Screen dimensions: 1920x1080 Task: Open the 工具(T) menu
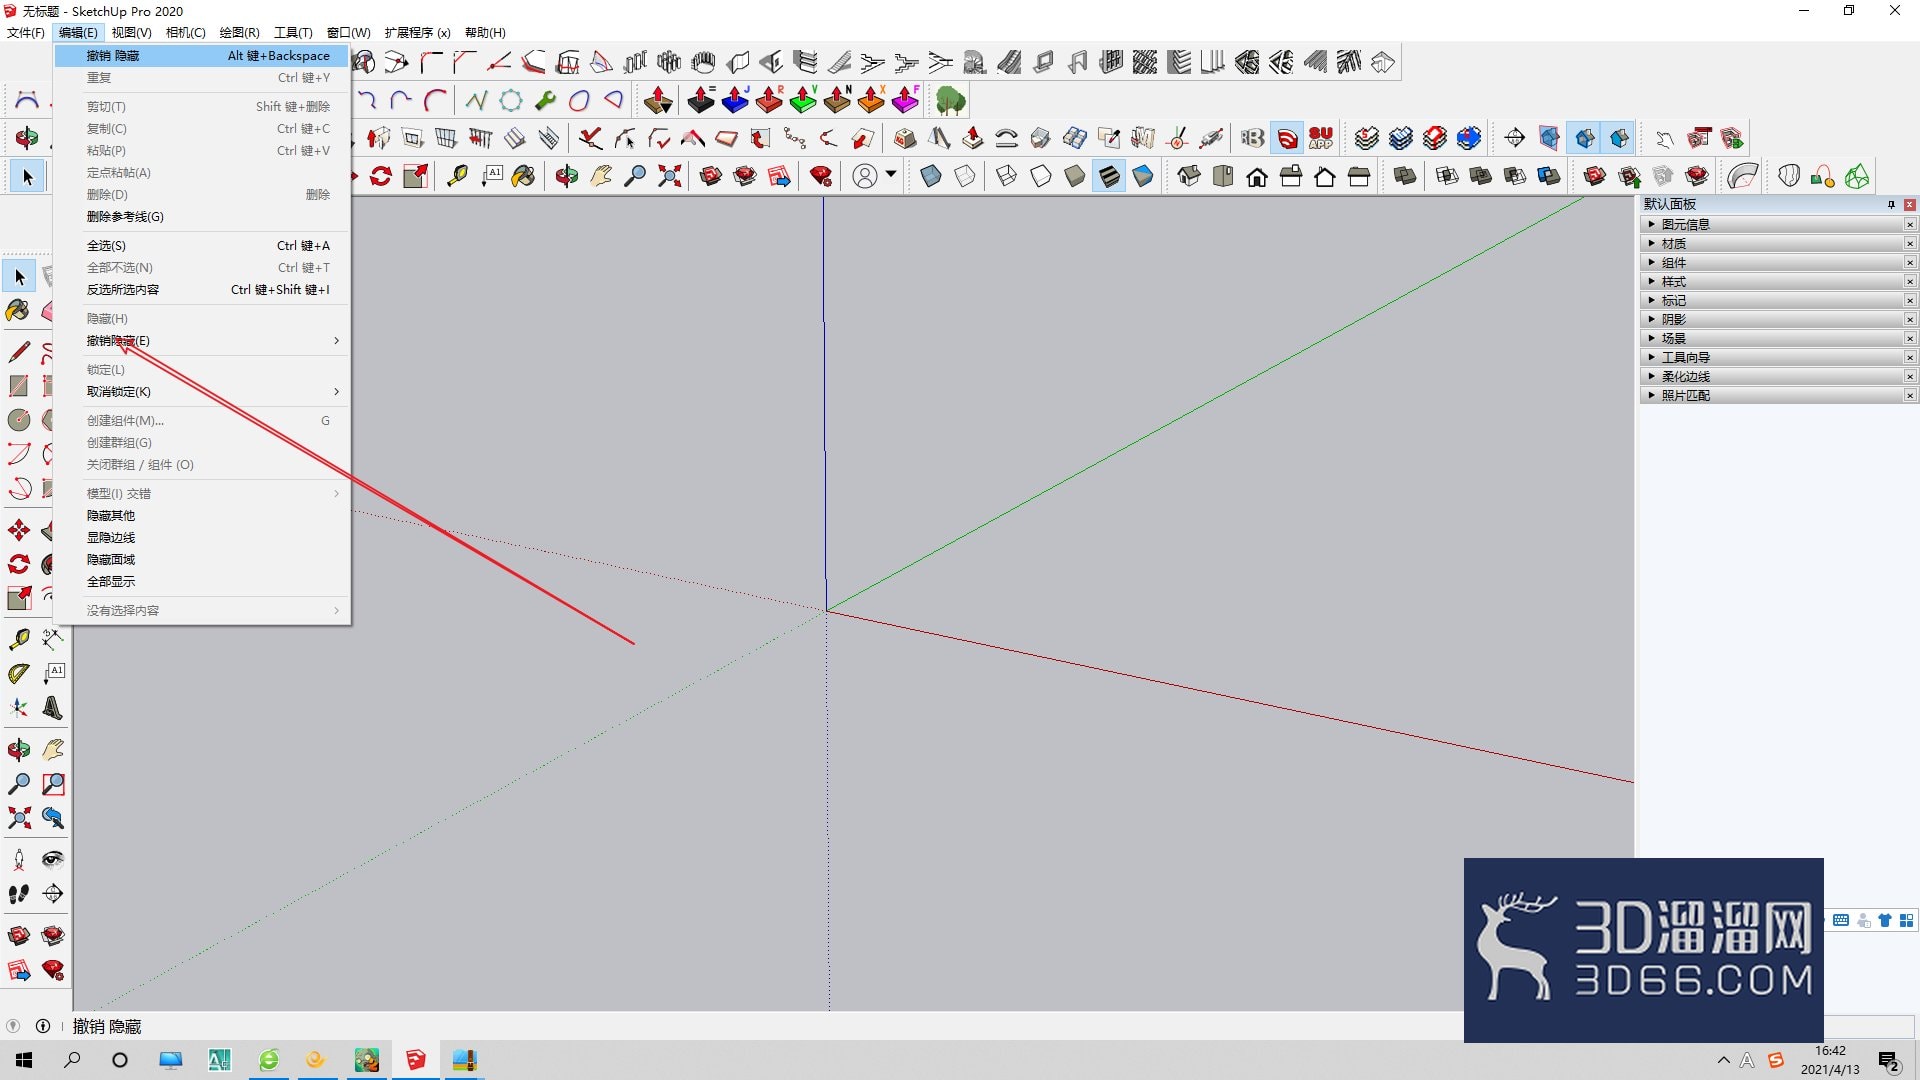pos(293,33)
